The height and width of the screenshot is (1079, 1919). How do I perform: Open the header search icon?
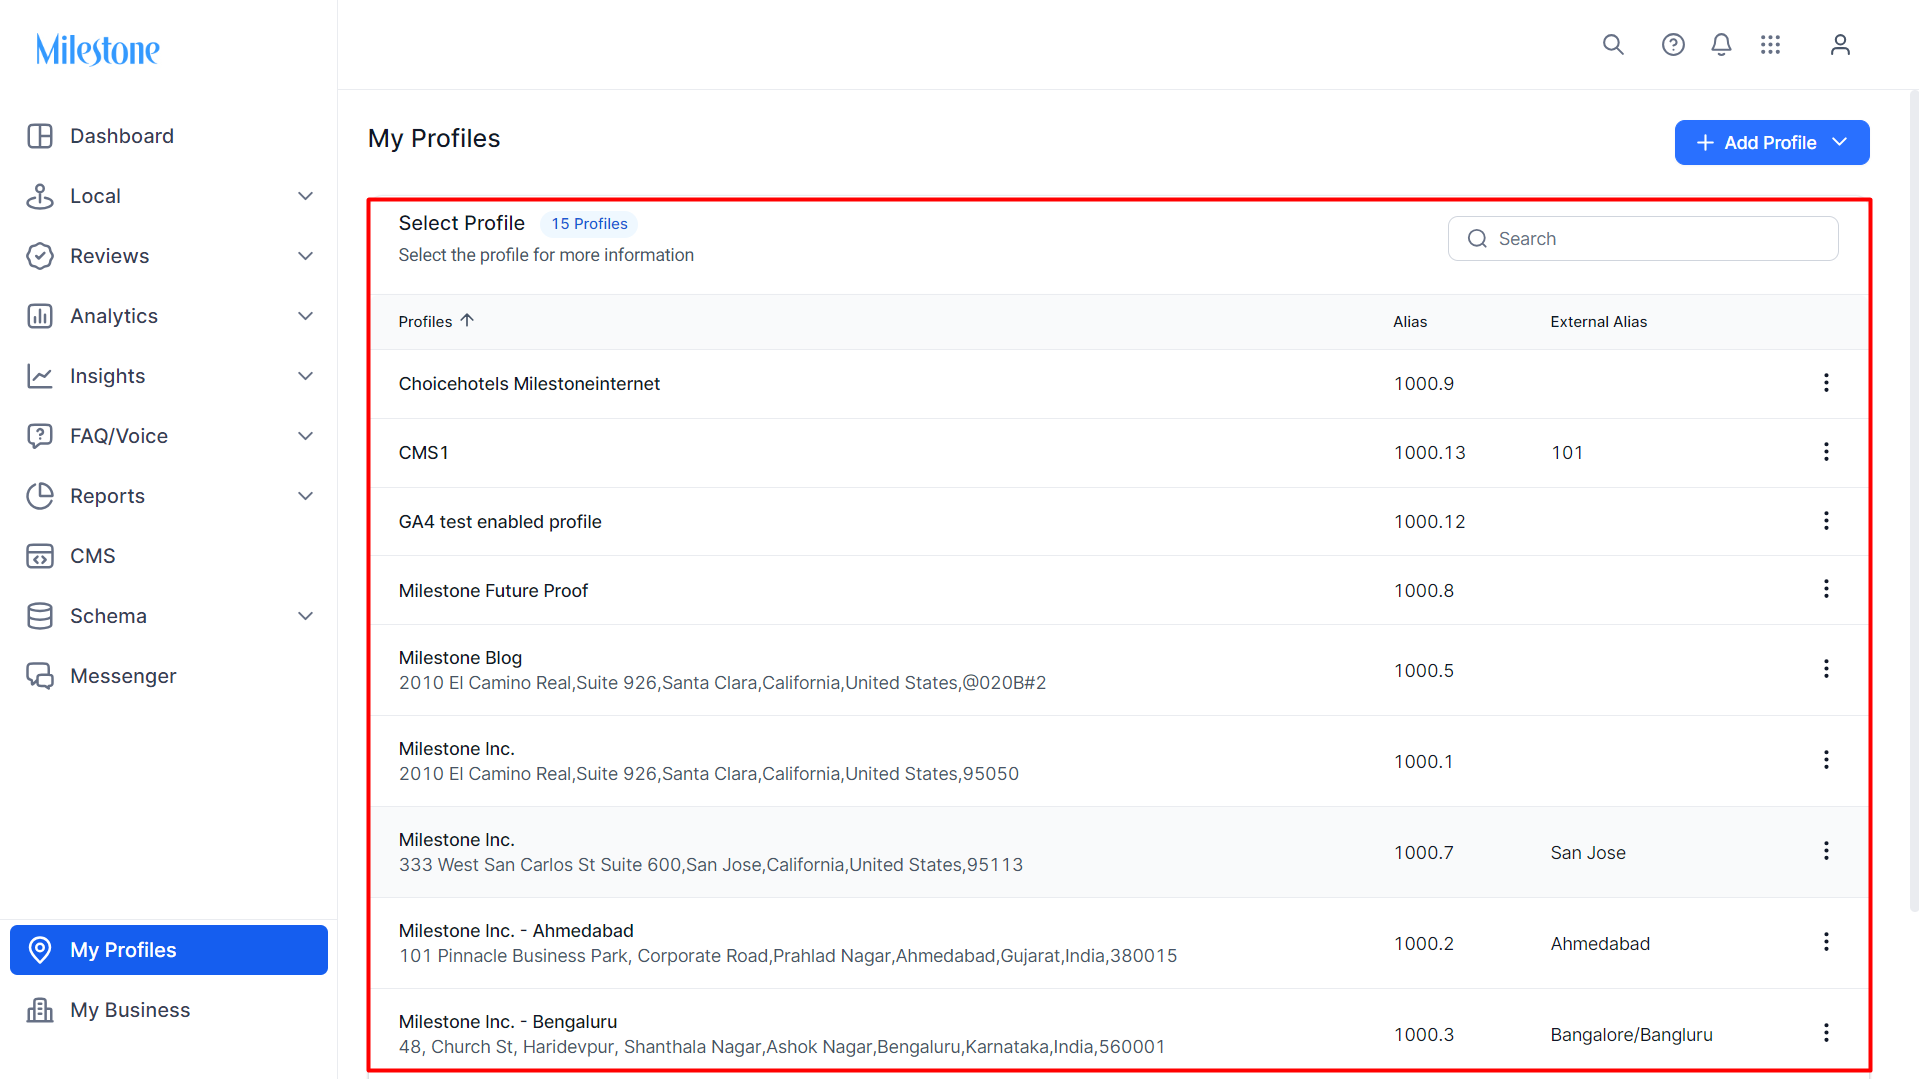(1613, 44)
